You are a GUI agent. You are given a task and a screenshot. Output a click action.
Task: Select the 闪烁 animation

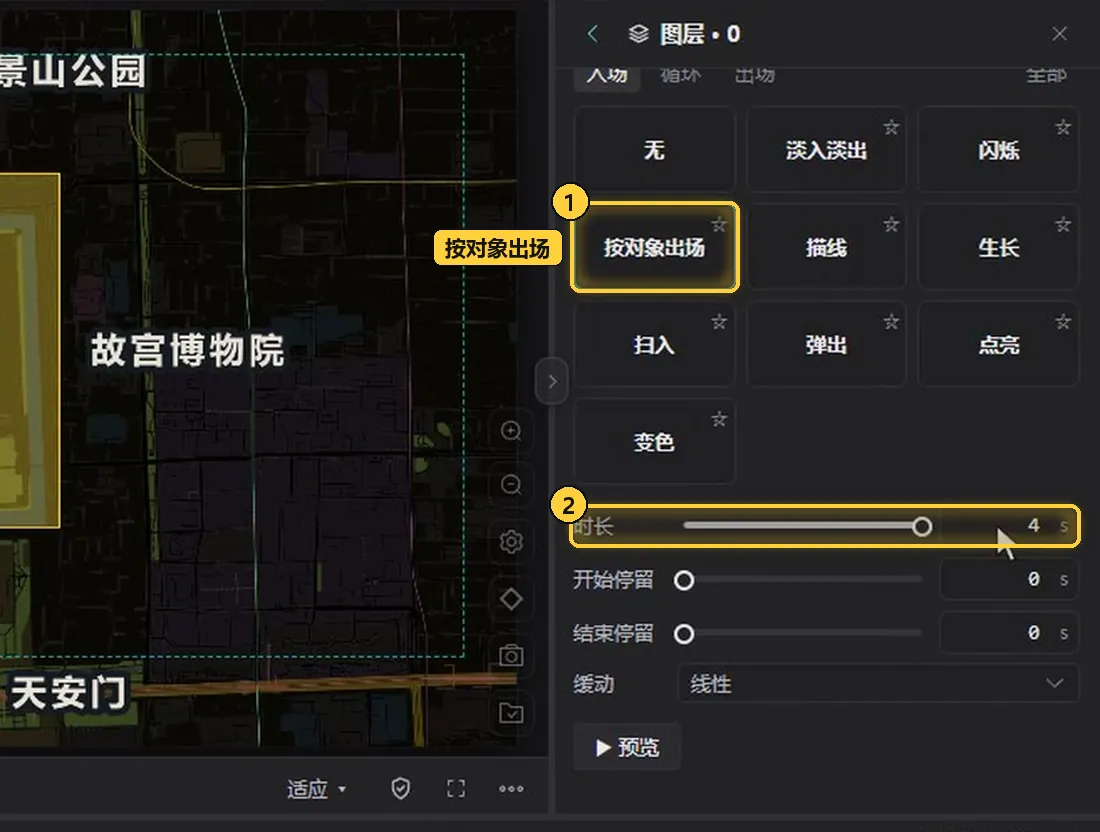pos(998,149)
